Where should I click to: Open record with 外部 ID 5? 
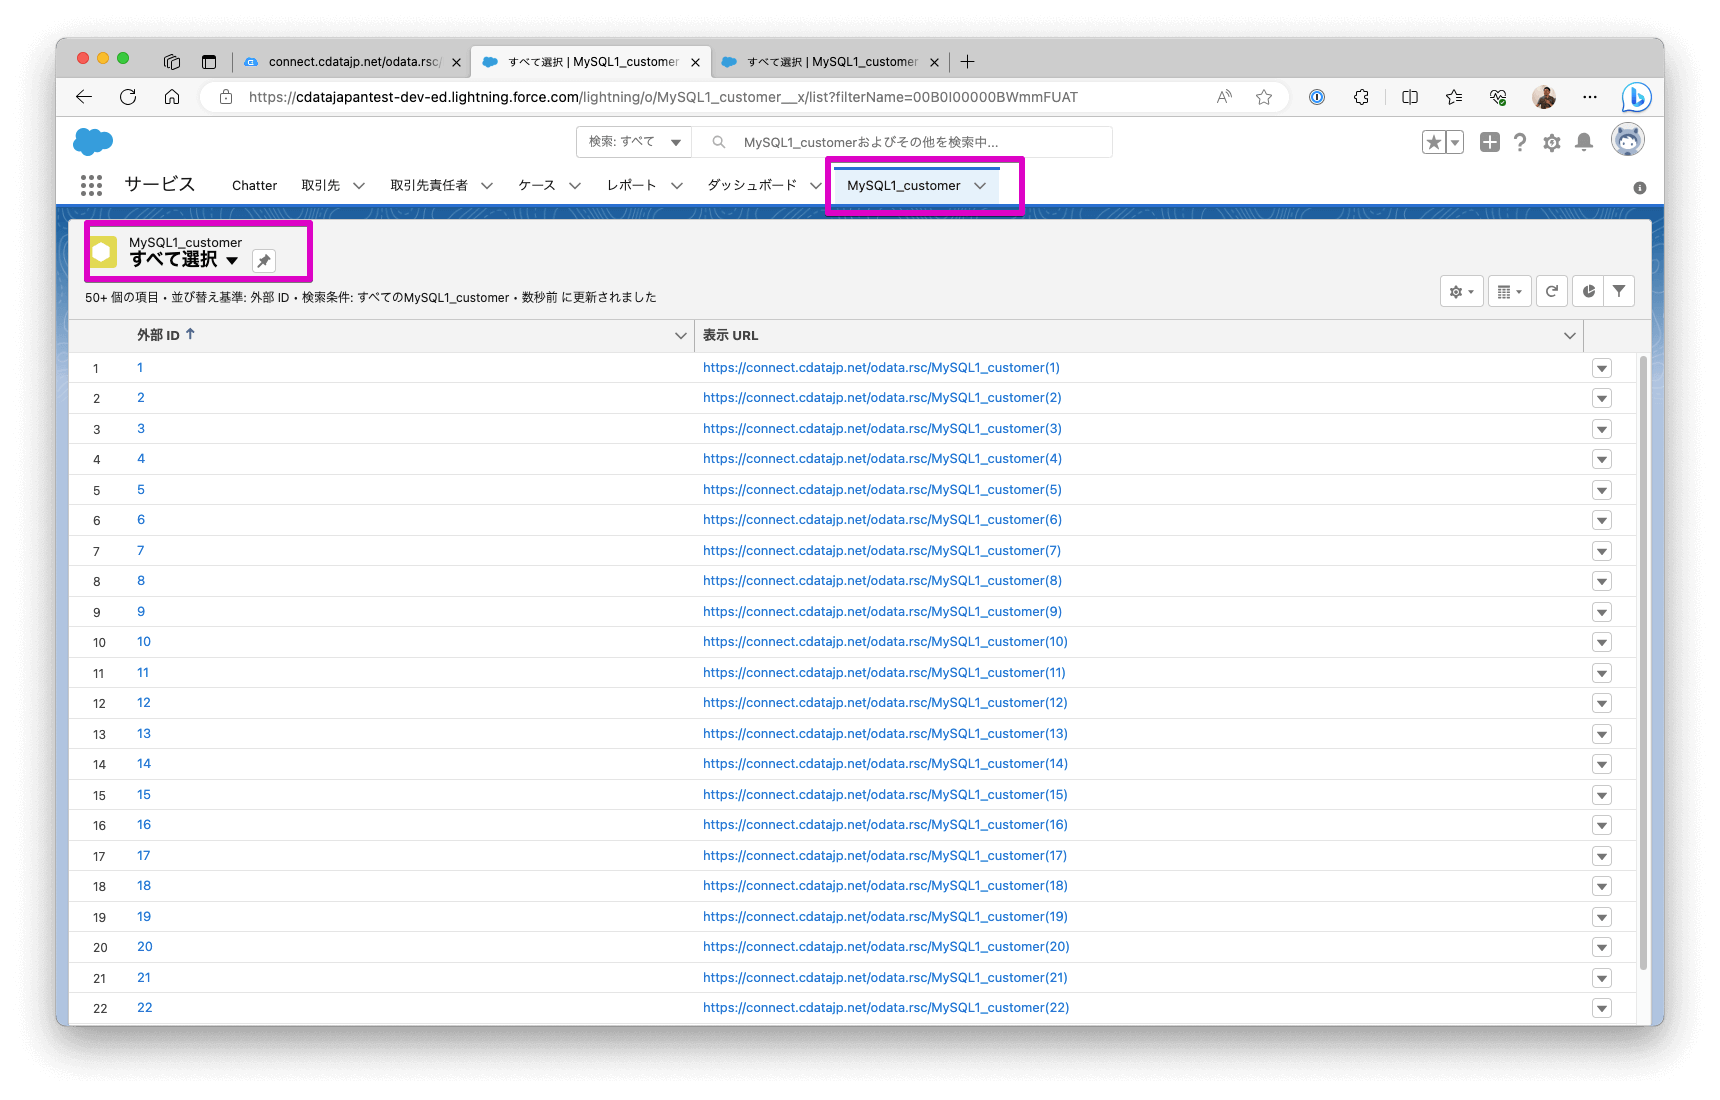(141, 490)
